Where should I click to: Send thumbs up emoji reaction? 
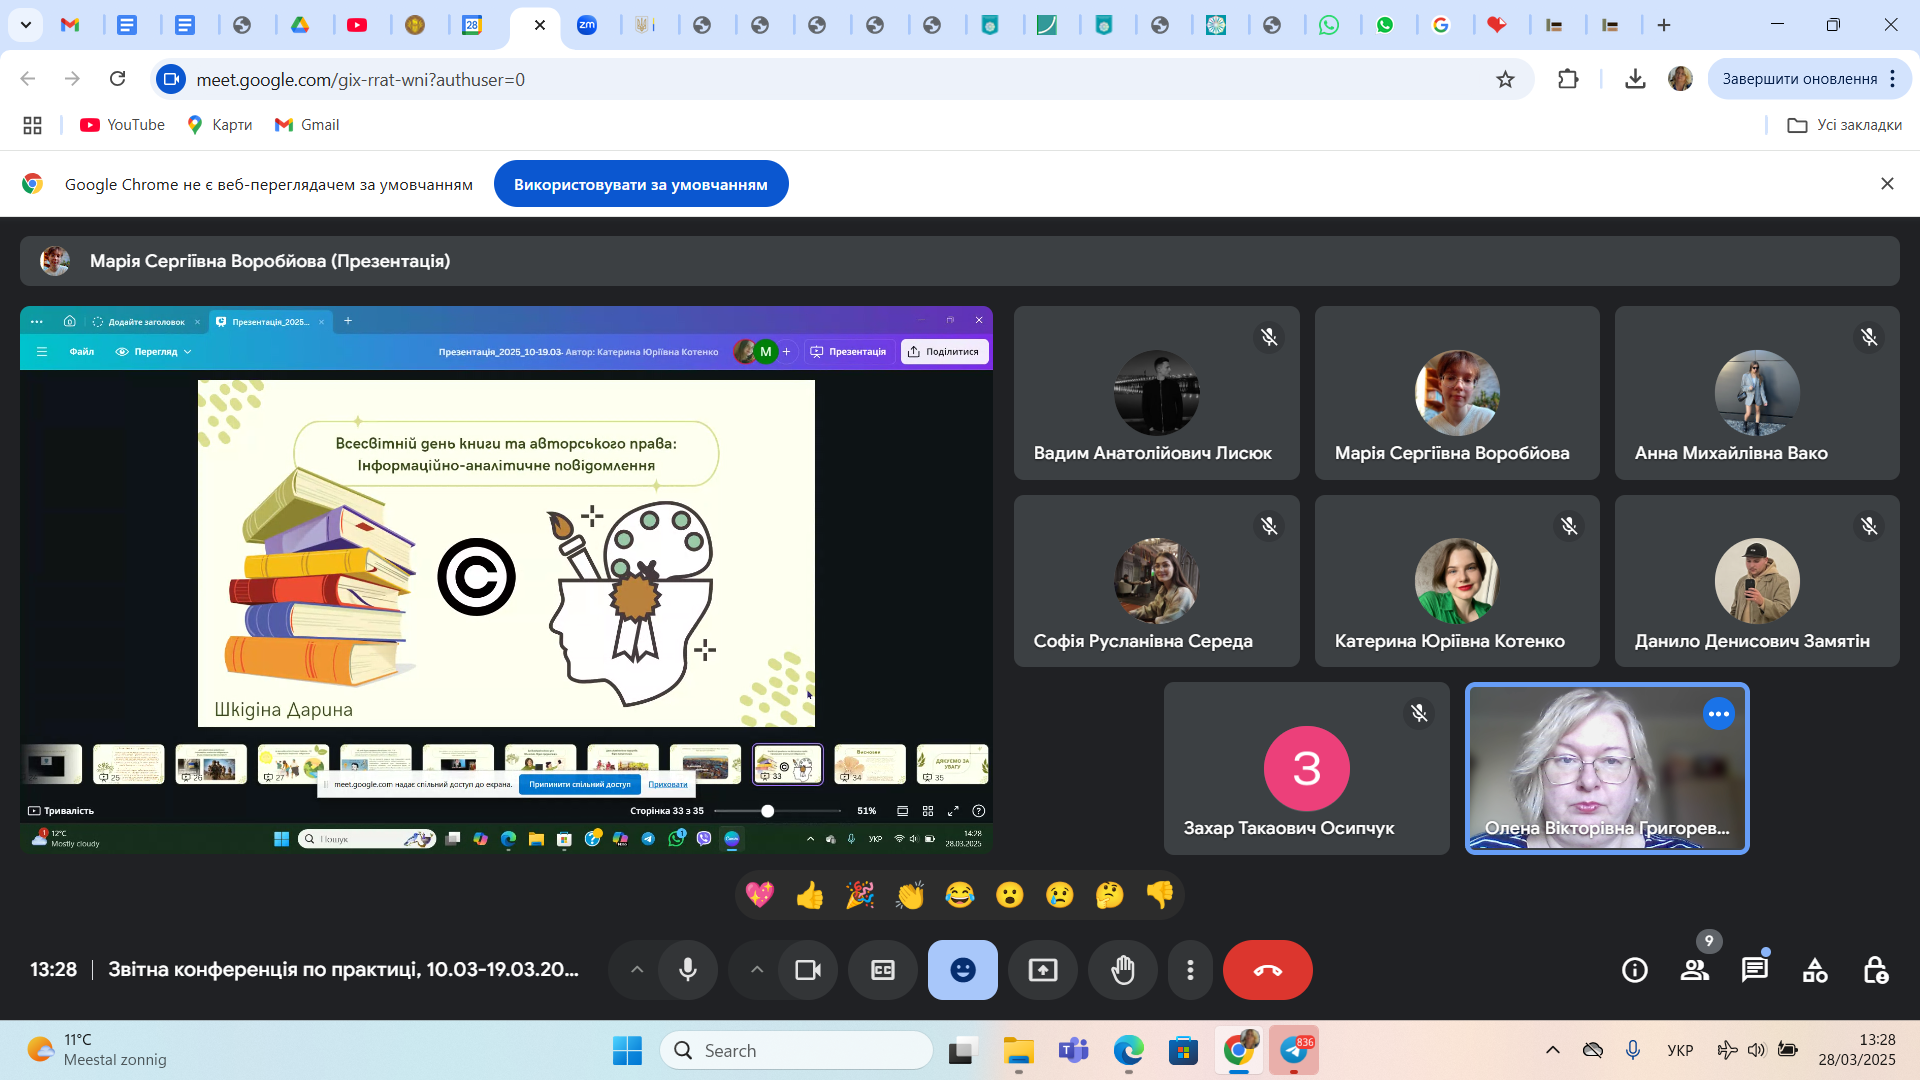810,895
